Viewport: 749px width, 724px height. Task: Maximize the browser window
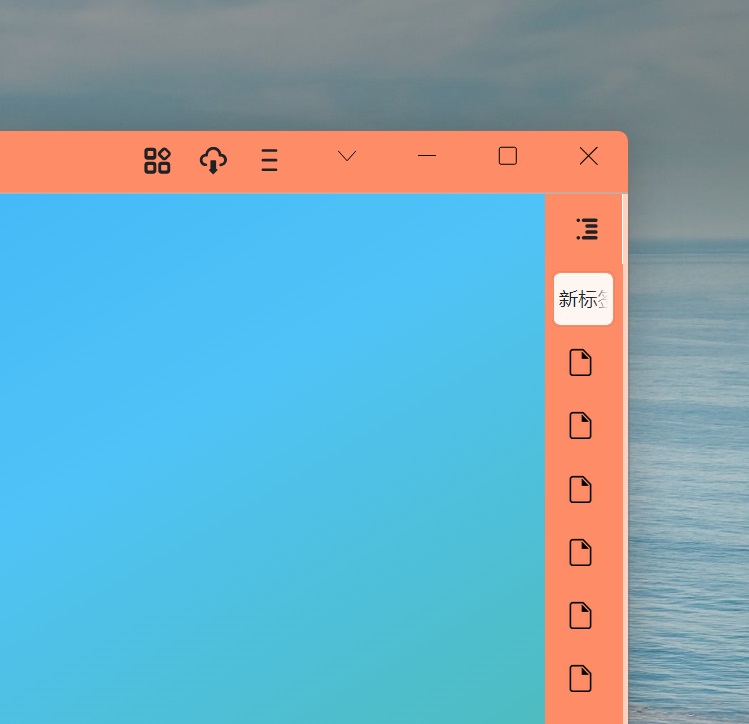[507, 156]
